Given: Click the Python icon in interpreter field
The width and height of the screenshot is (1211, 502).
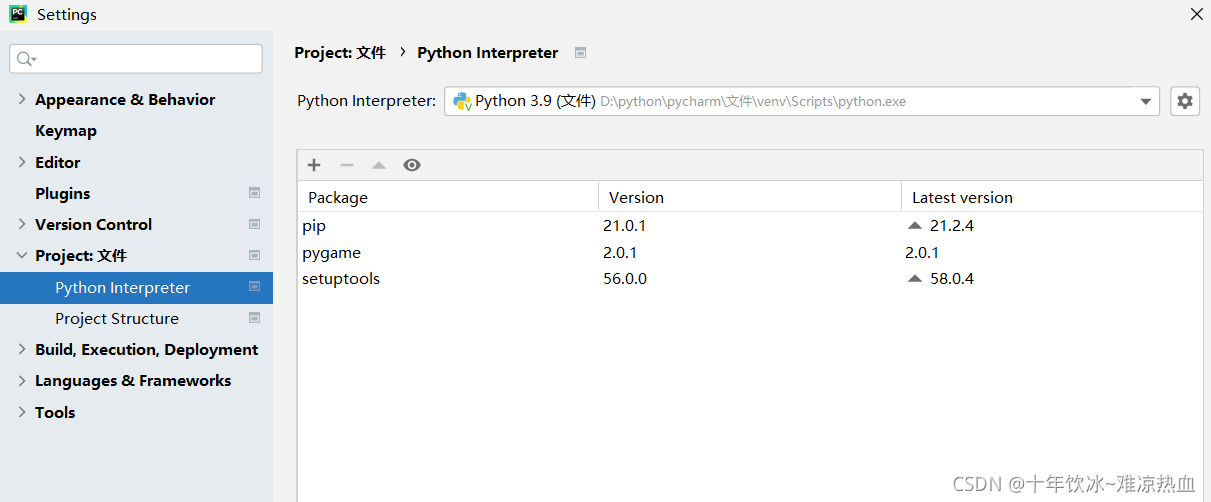Looking at the screenshot, I should click(462, 101).
